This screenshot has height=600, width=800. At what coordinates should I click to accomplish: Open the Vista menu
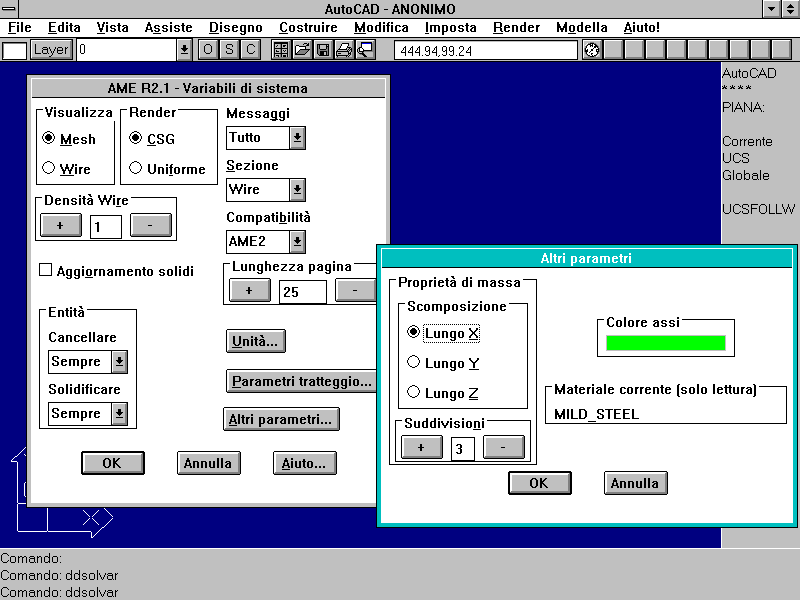click(113, 28)
